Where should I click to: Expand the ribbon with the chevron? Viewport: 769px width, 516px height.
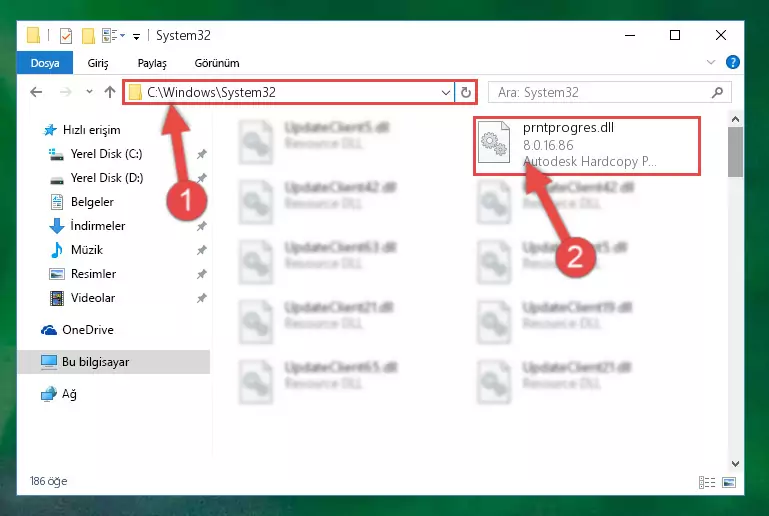pyautogui.click(x=711, y=62)
